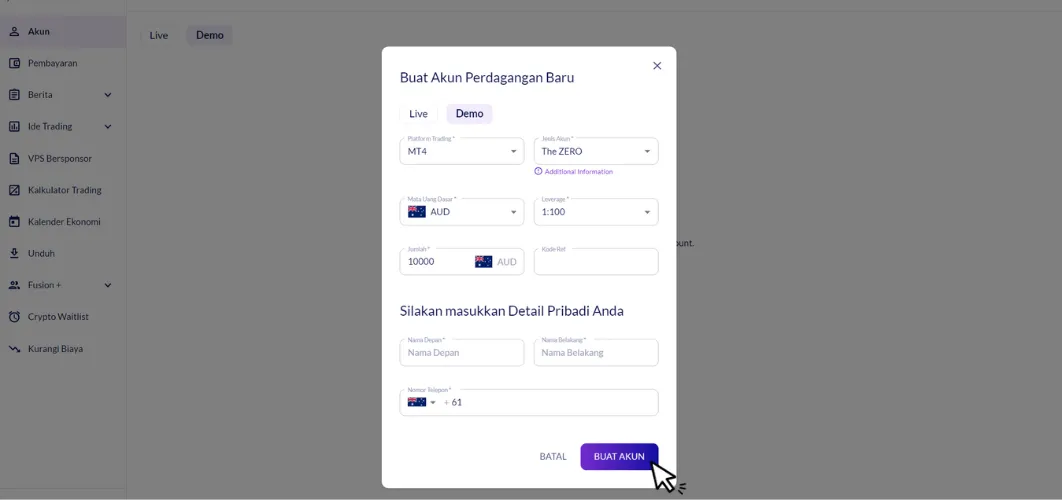1062x500 pixels.
Task: Select Demo toggle in the dialog
Action: pos(469,114)
